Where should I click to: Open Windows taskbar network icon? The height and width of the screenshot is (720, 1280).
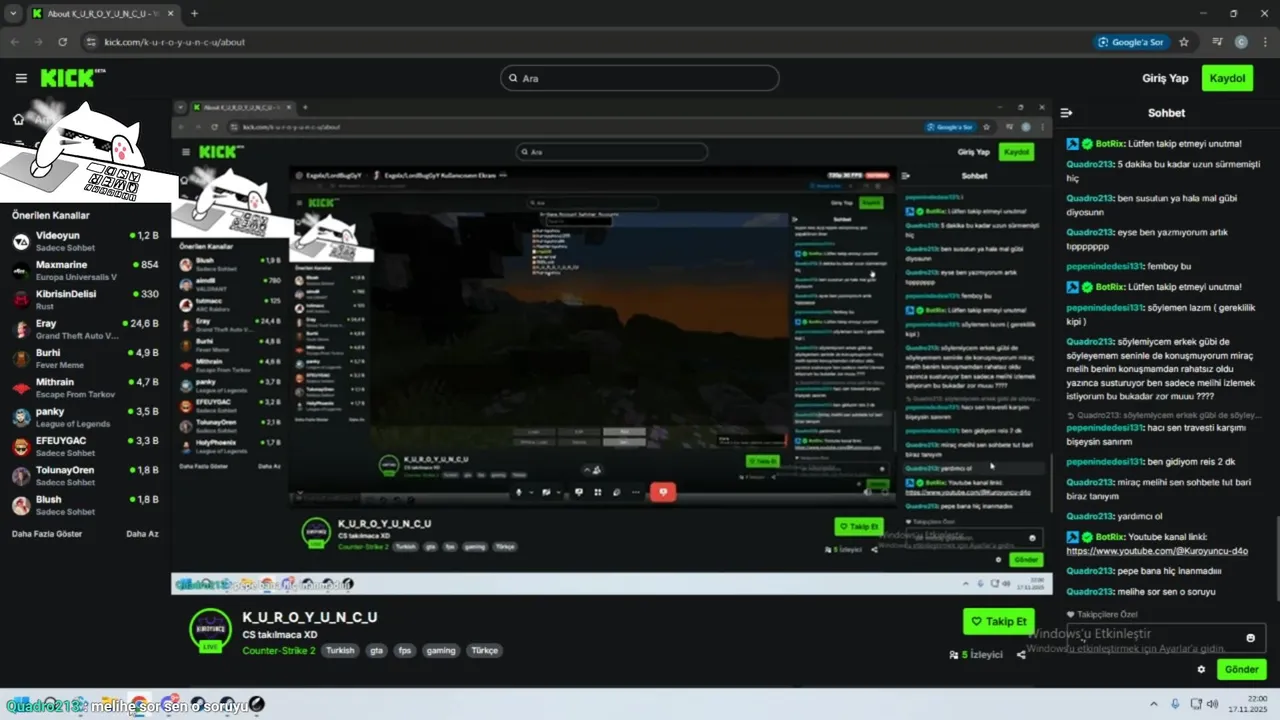(x=1195, y=704)
